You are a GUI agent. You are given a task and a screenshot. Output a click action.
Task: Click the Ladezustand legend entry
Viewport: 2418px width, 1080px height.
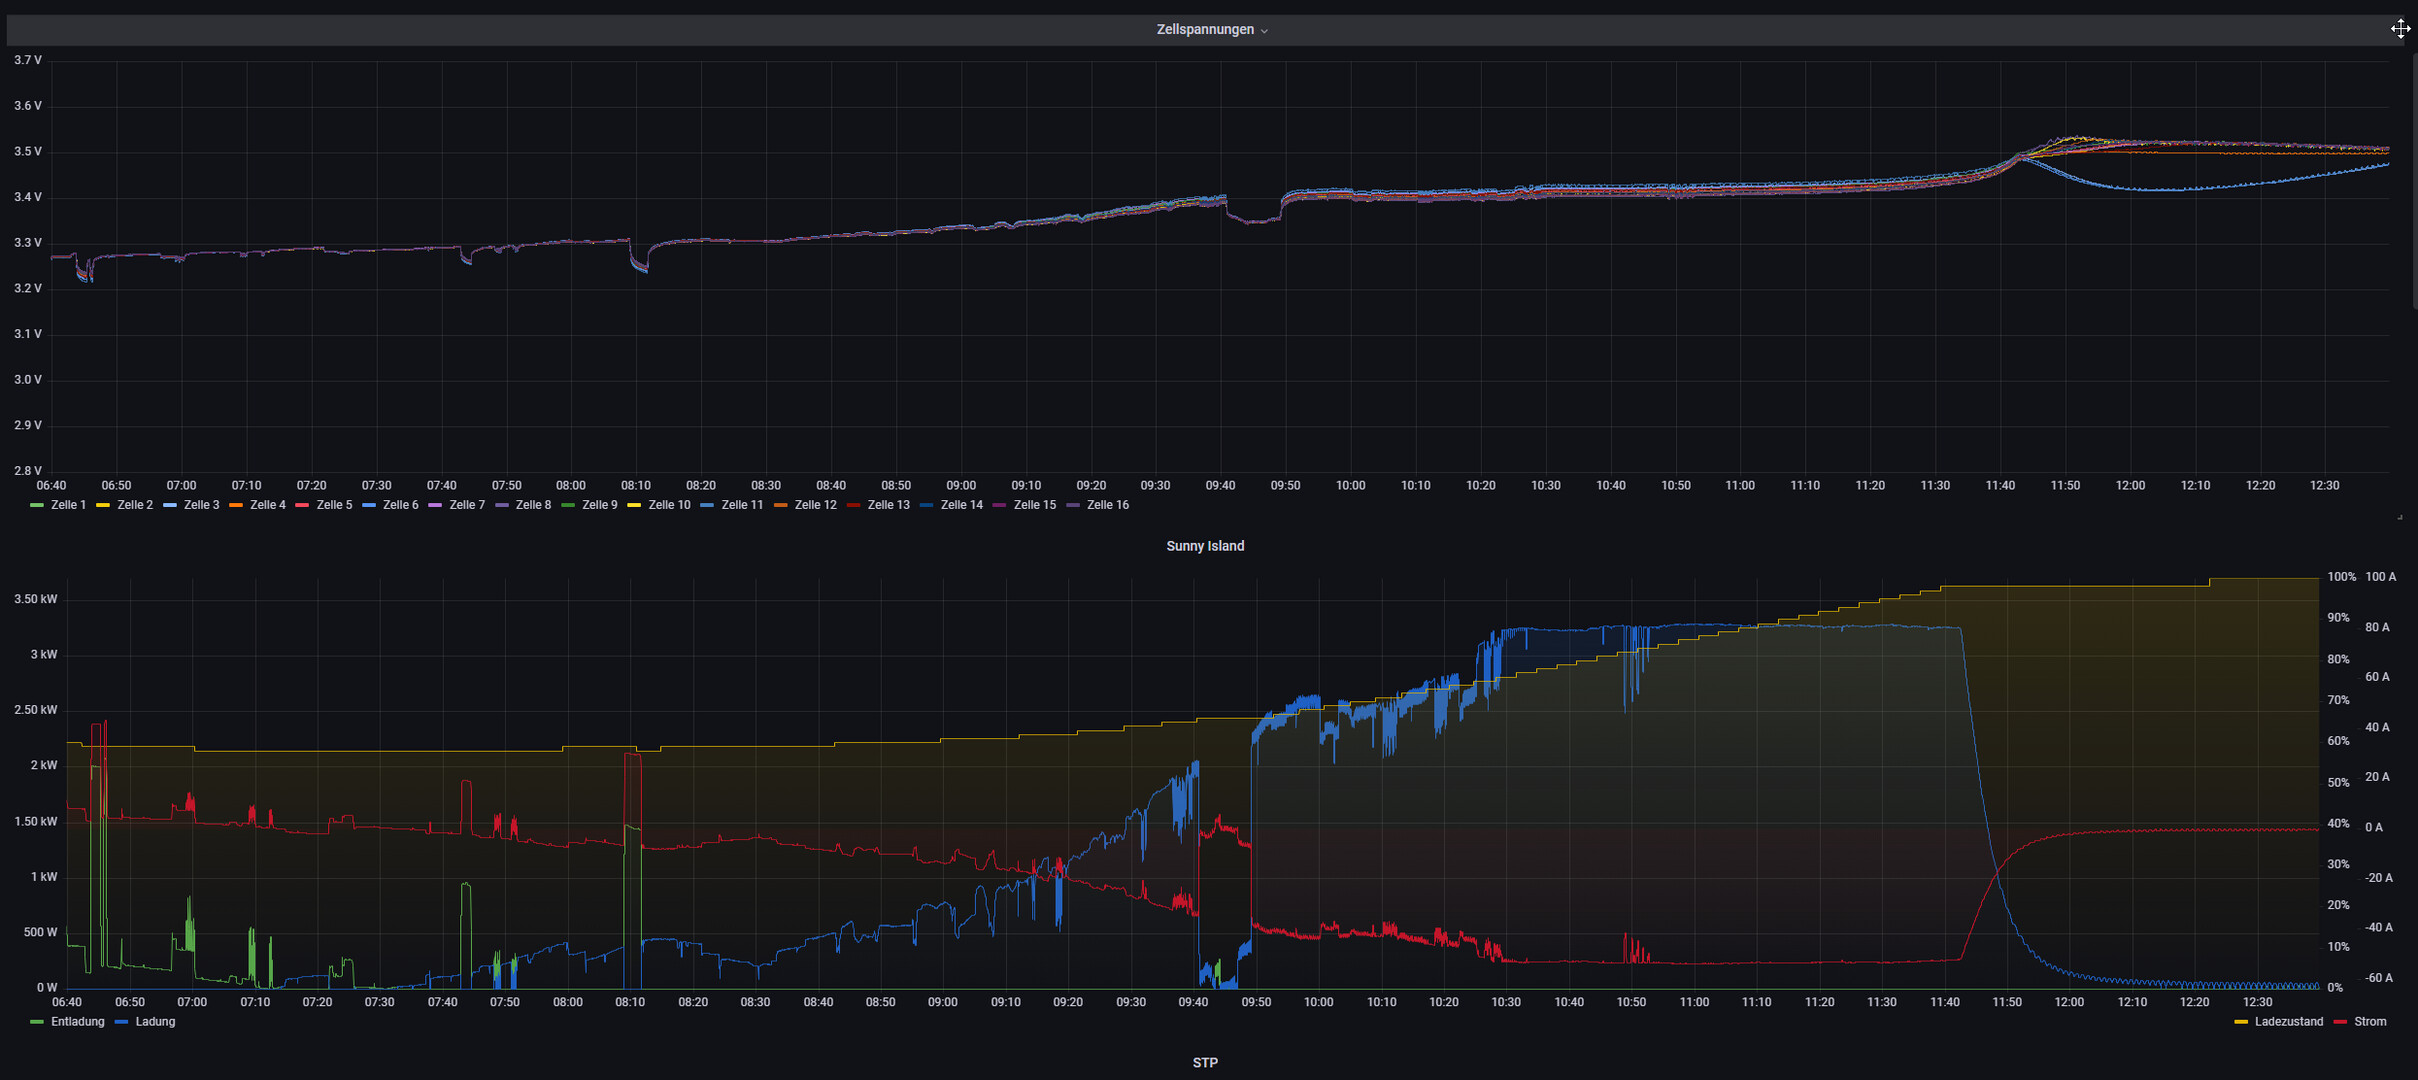[x=2279, y=1022]
